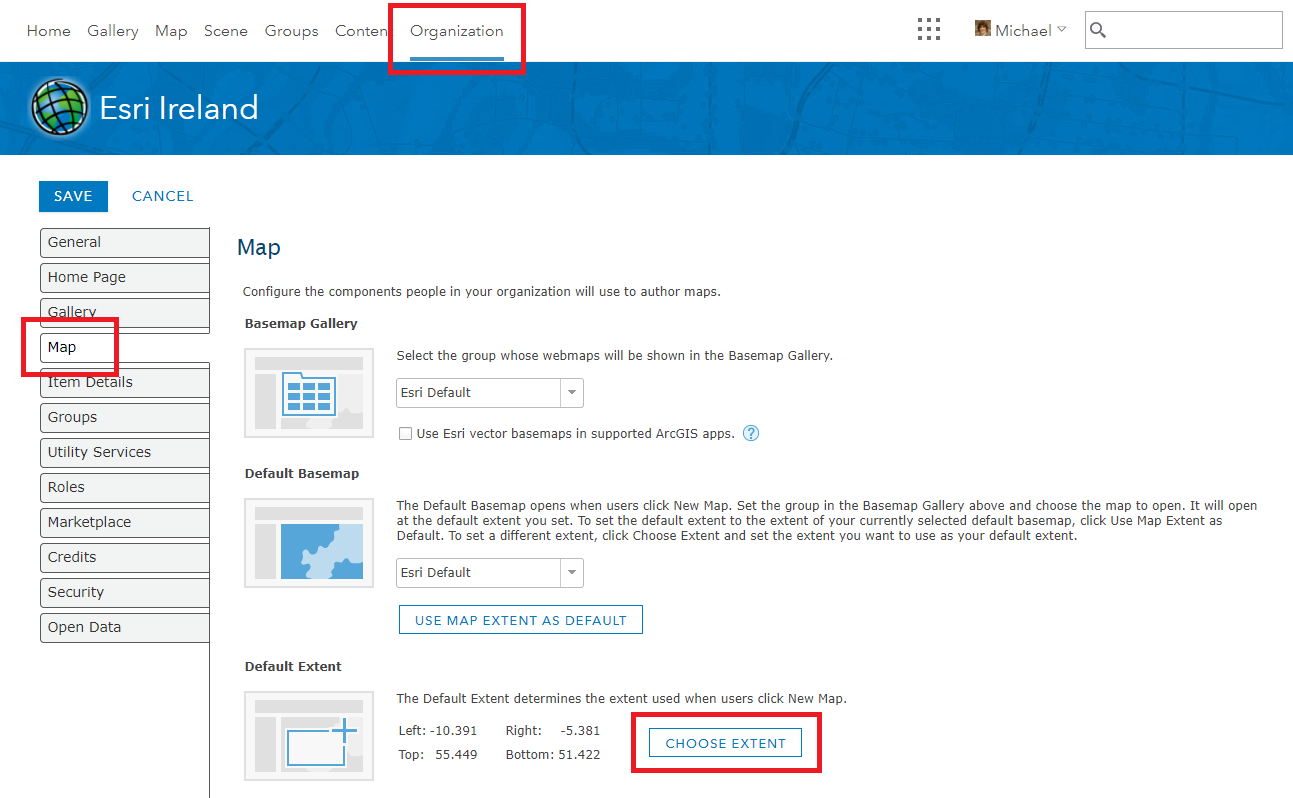Open the Security settings tab
1293x798 pixels.
point(125,593)
